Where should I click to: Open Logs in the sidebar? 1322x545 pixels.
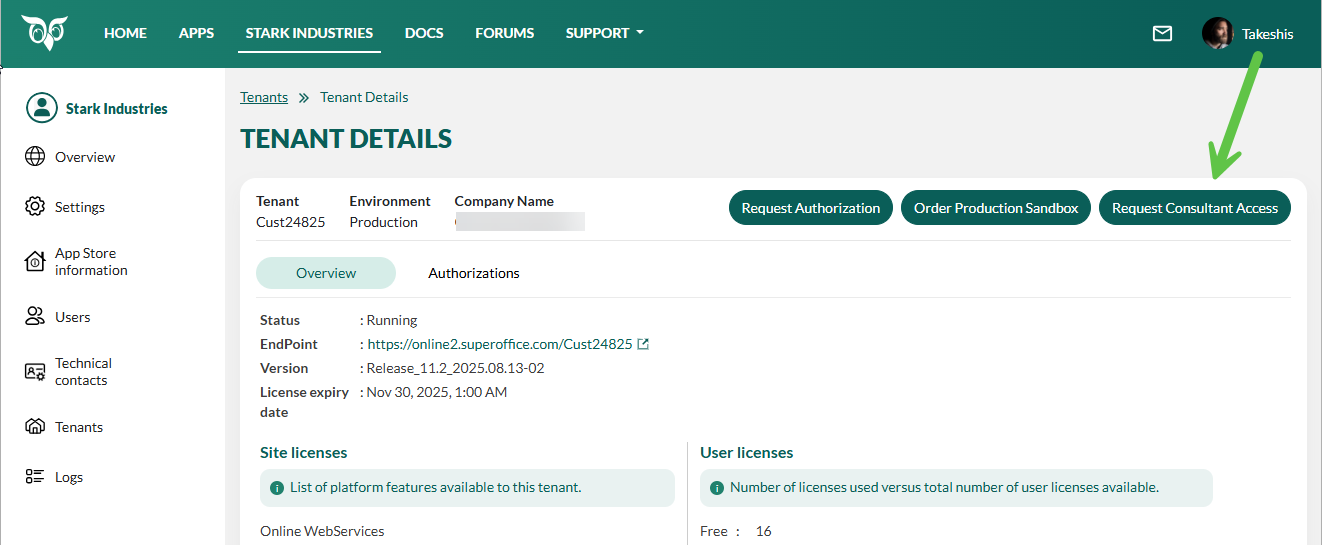[x=69, y=477]
